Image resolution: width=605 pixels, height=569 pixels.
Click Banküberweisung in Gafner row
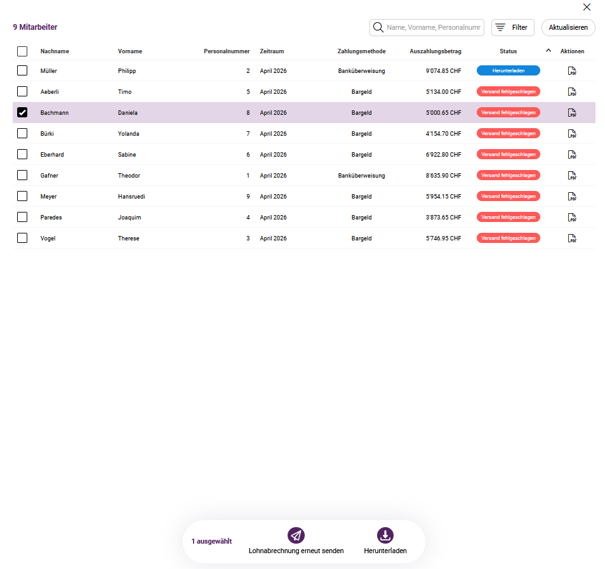coord(362,176)
